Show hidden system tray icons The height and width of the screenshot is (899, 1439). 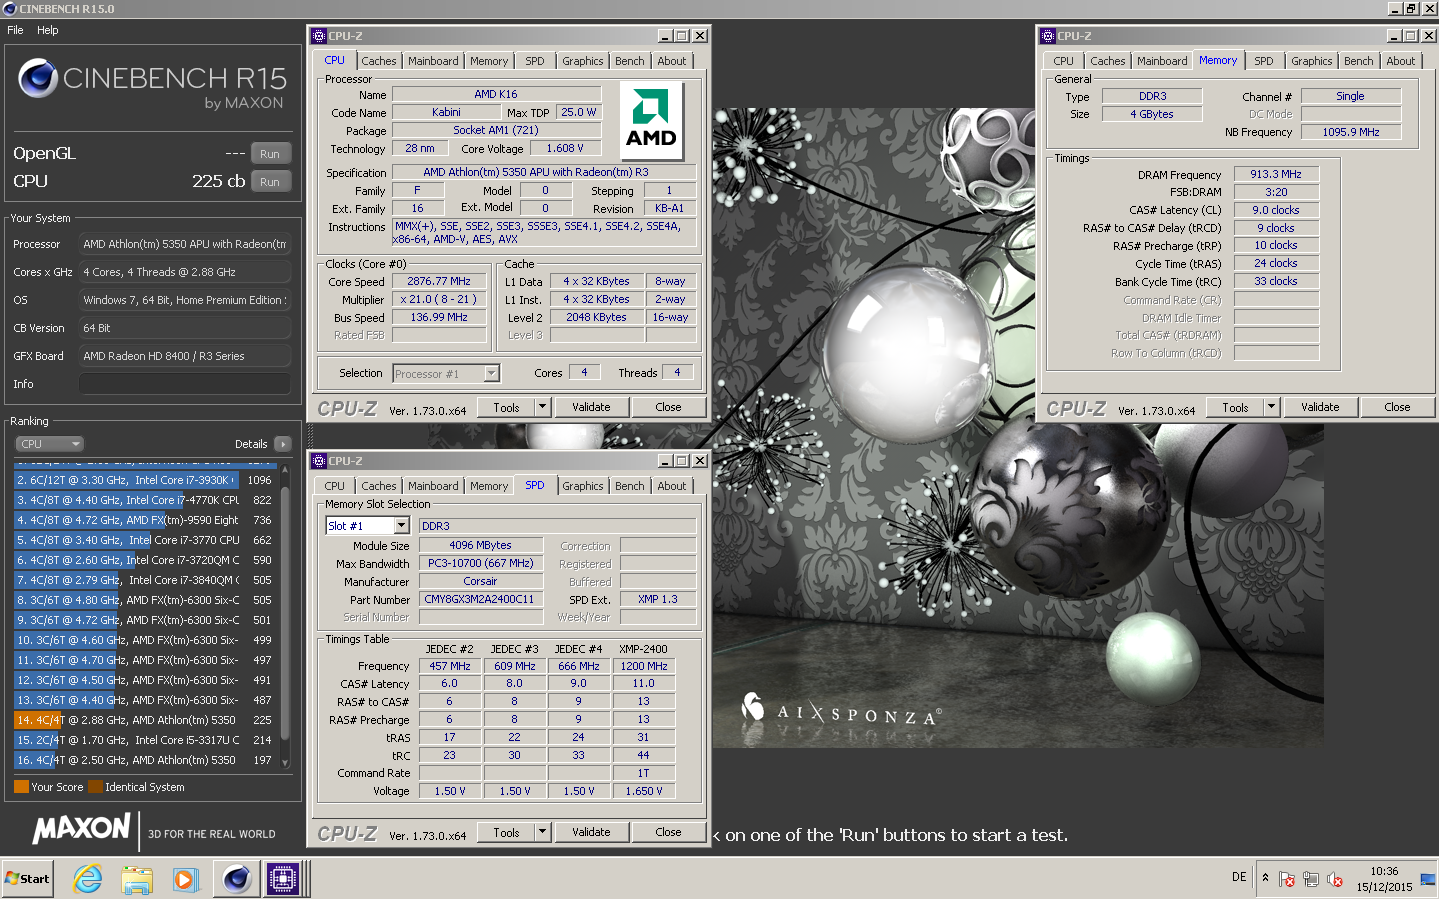1265,877
